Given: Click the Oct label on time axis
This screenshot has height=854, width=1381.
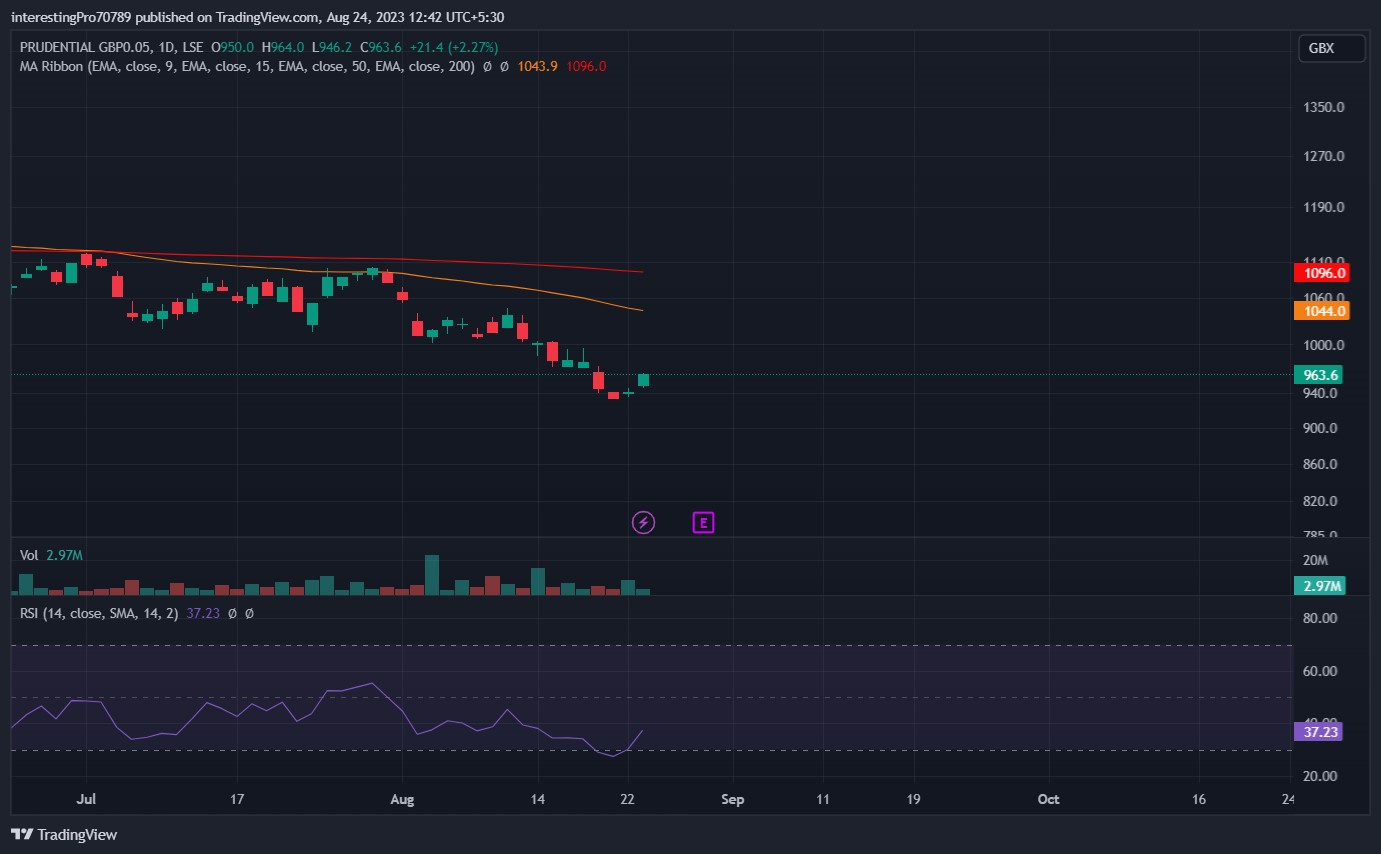Looking at the screenshot, I should [x=1048, y=800].
